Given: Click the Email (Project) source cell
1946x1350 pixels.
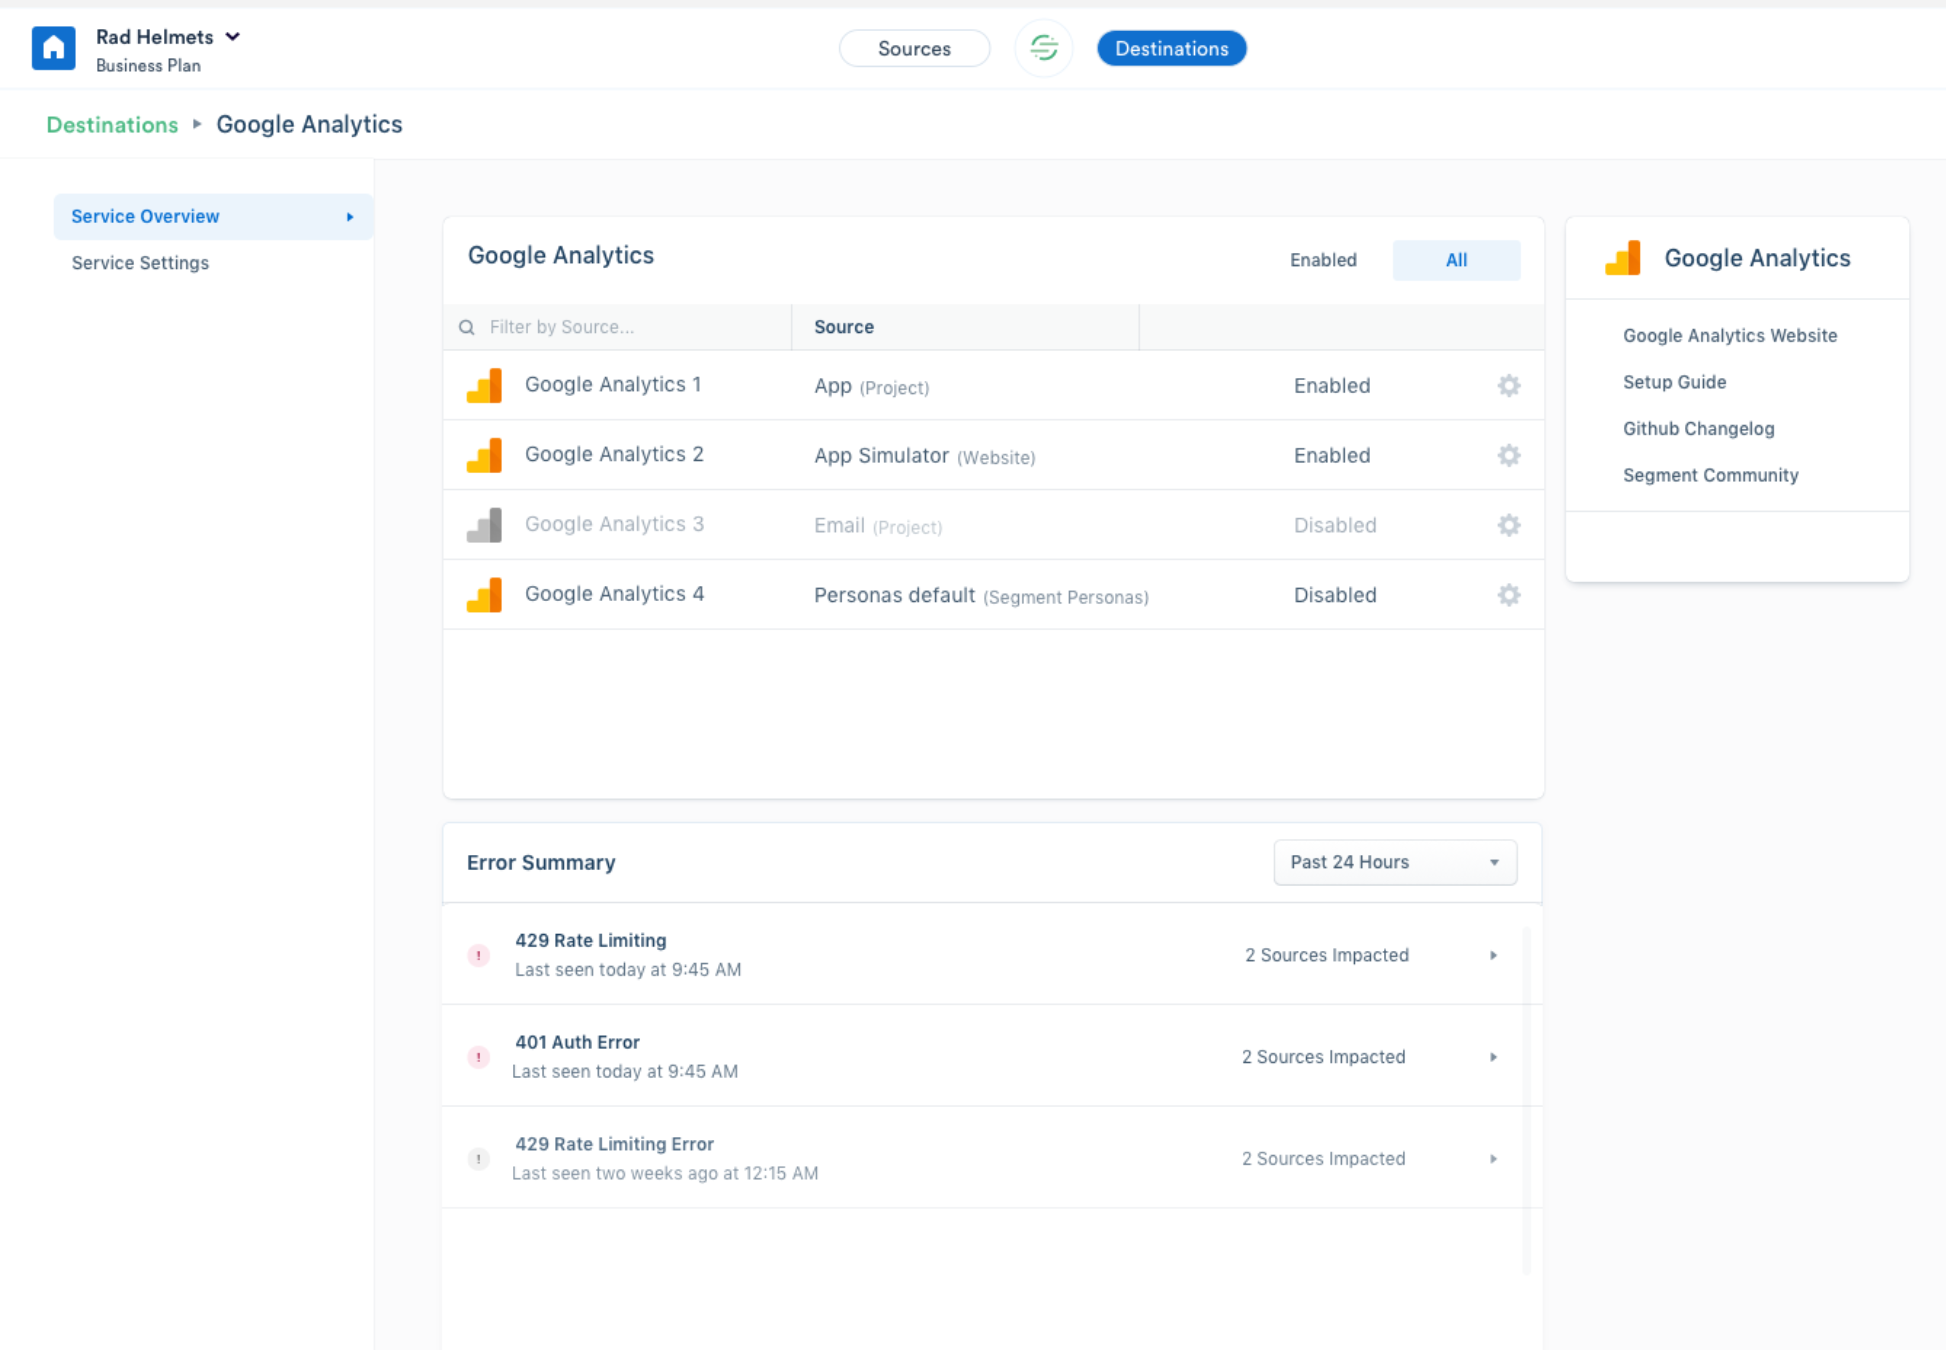Looking at the screenshot, I should click(x=877, y=527).
